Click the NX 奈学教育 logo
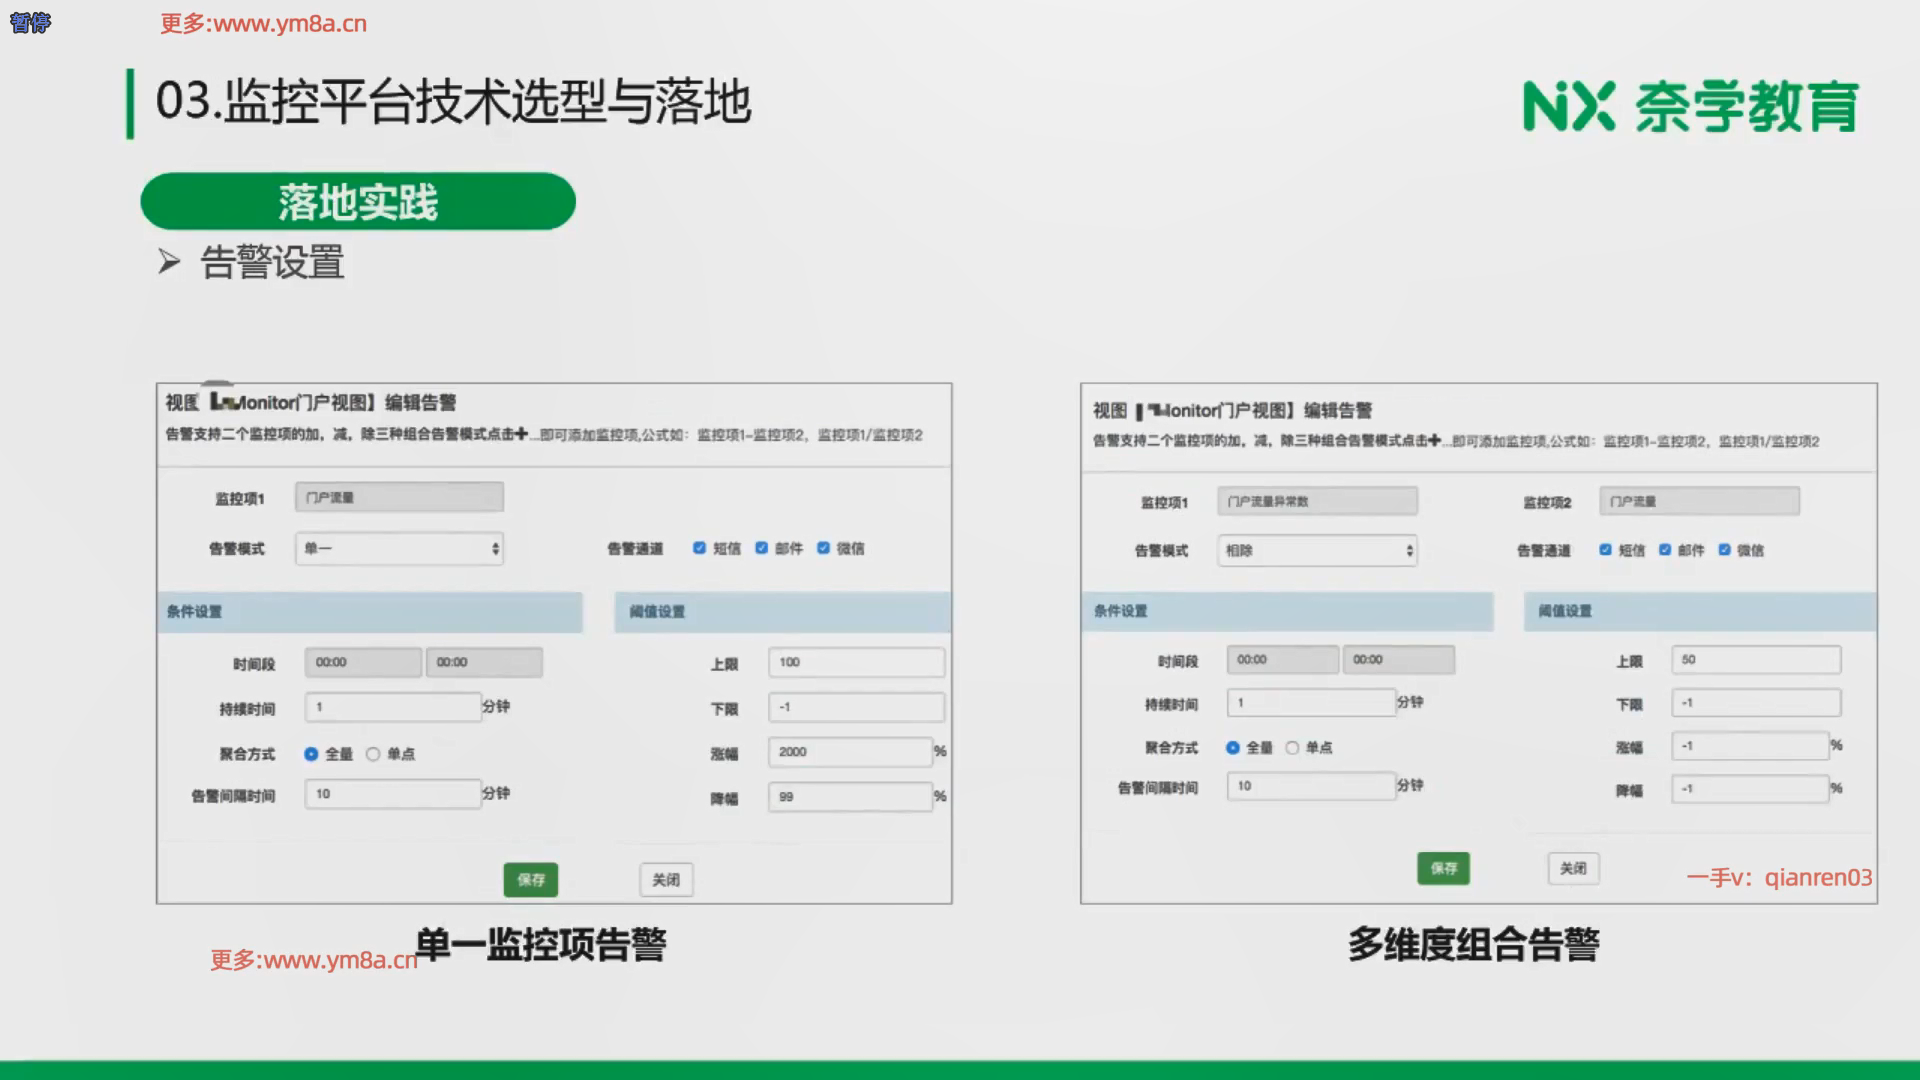Viewport: 1920px width, 1080px height. pyautogui.click(x=1690, y=106)
